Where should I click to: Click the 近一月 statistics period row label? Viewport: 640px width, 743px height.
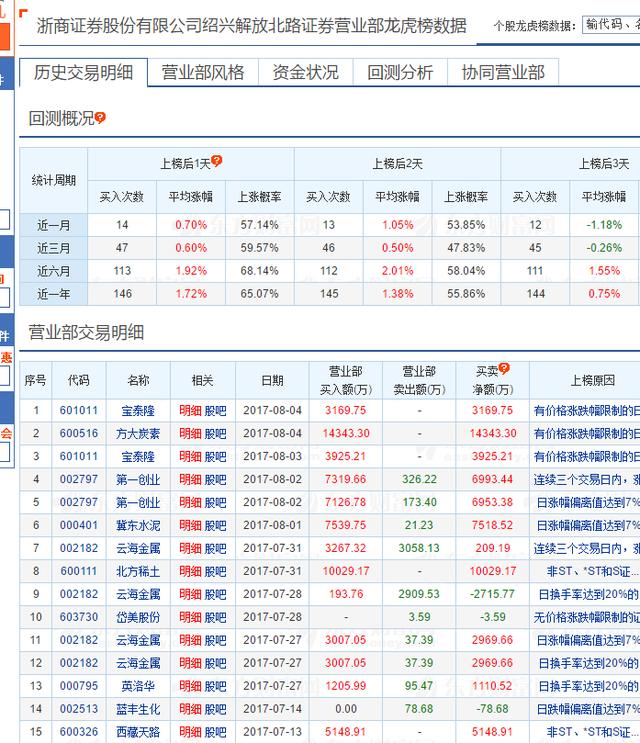[54, 225]
